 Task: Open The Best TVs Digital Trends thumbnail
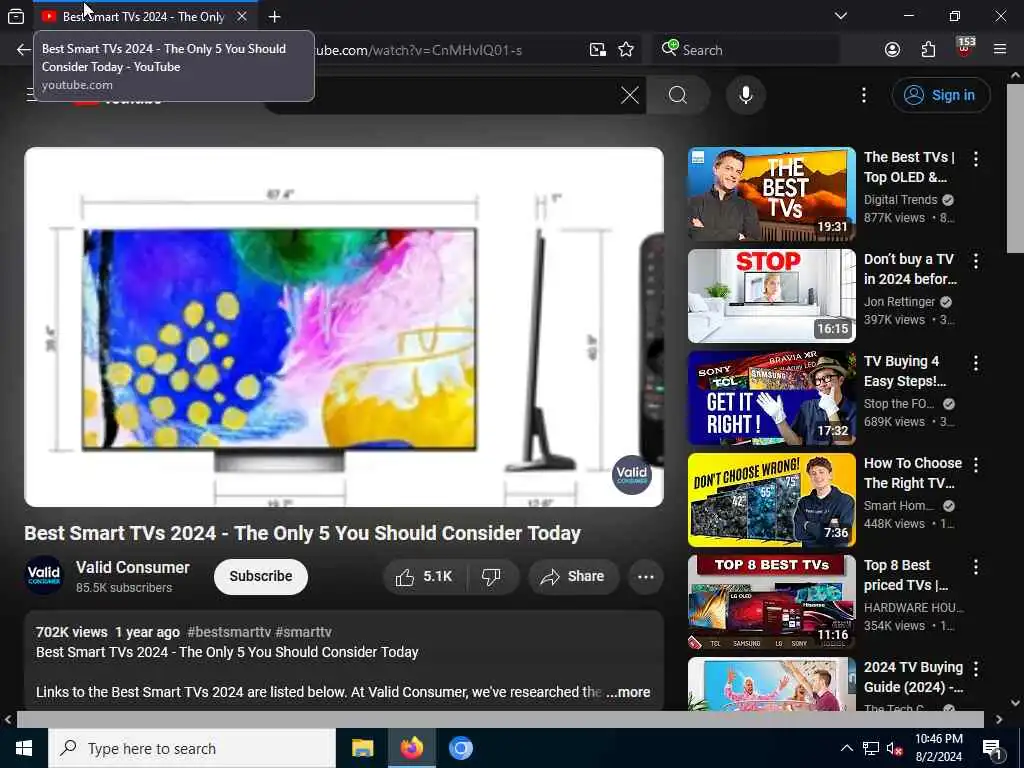pyautogui.click(x=771, y=194)
